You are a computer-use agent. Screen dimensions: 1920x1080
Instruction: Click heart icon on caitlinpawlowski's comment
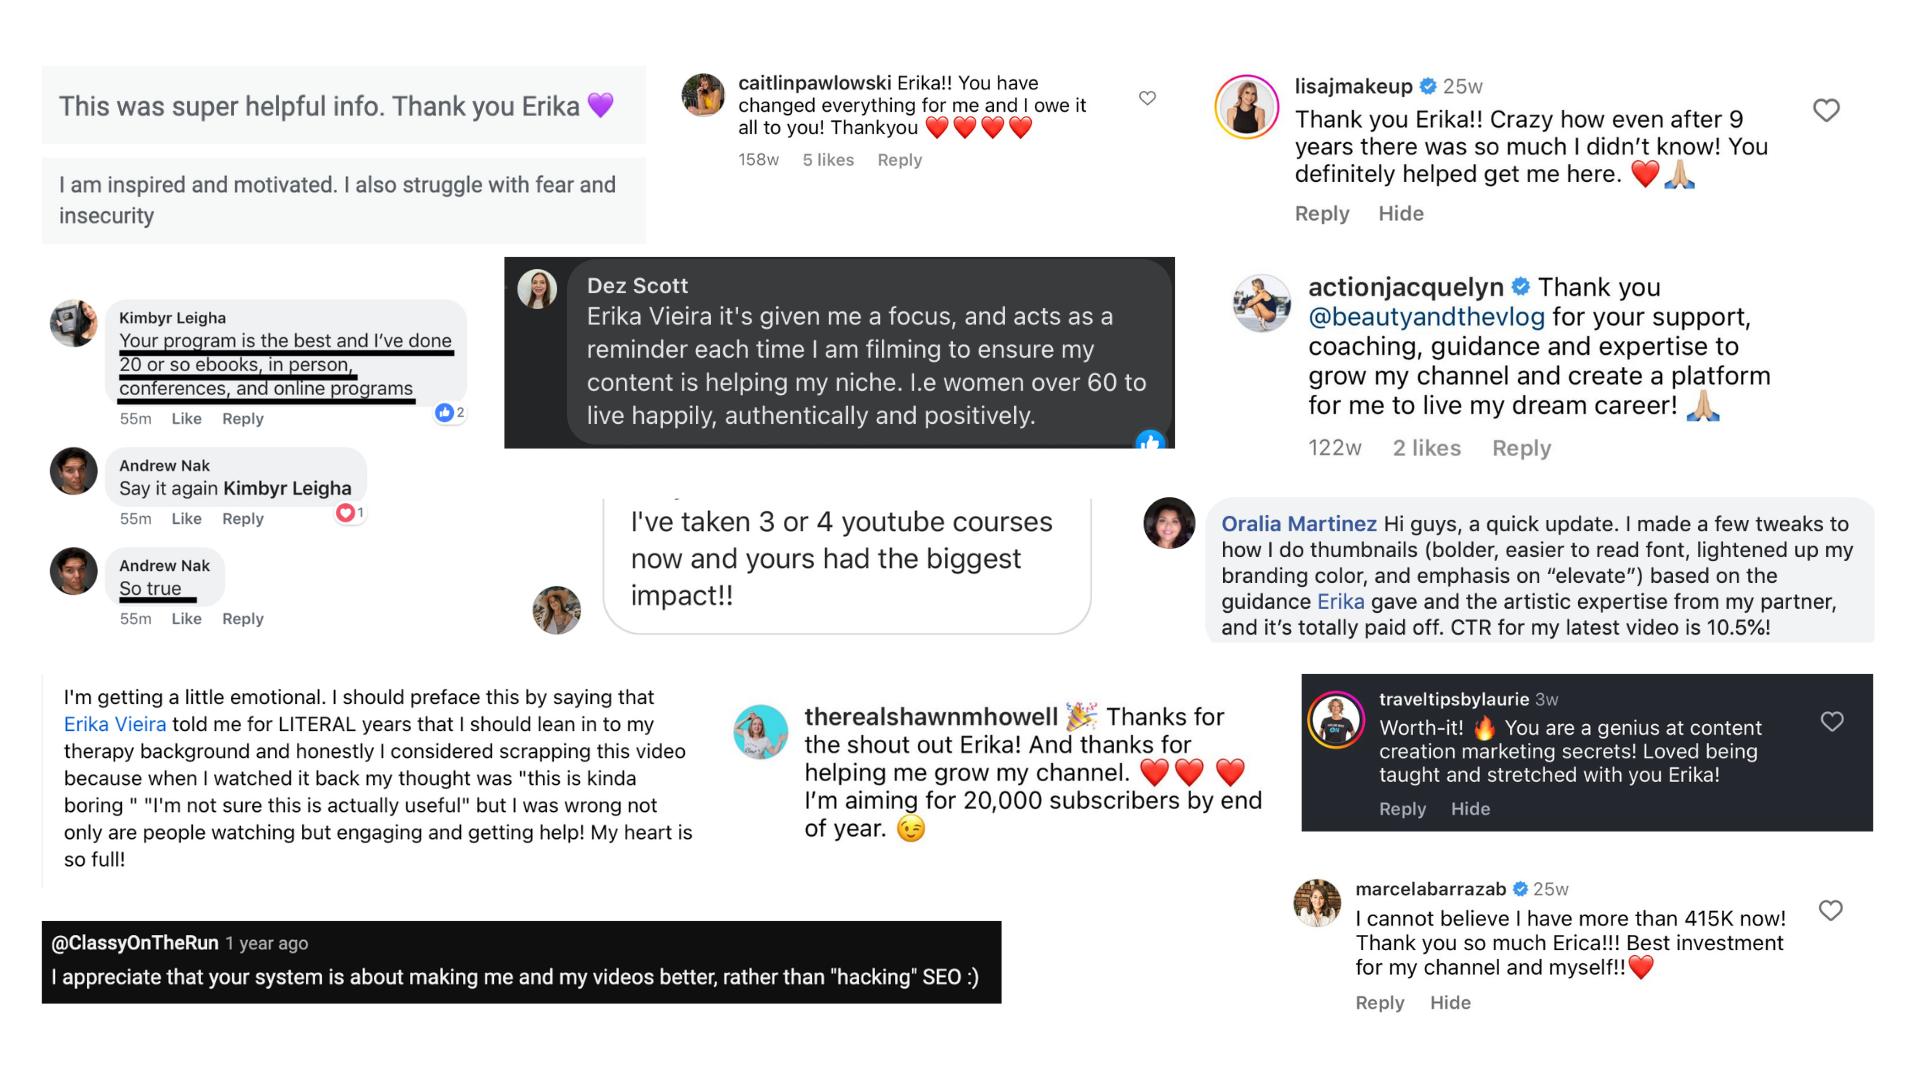click(x=1147, y=98)
